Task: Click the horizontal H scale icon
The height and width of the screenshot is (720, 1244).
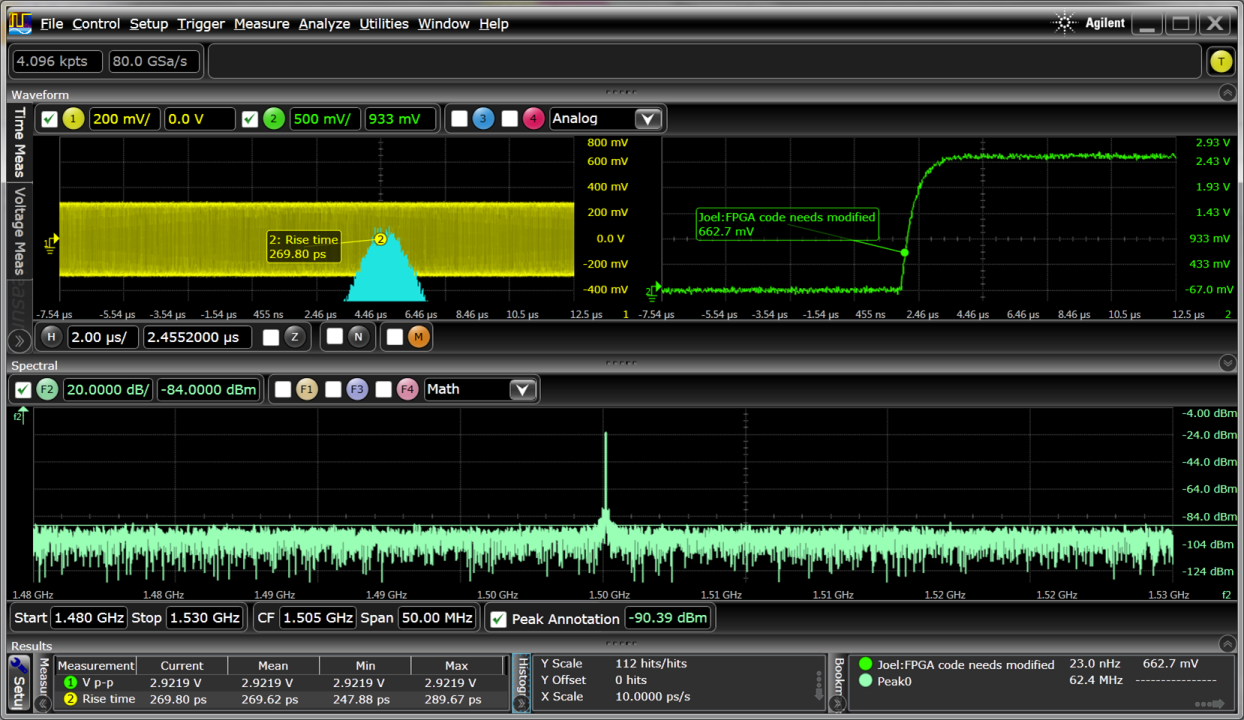Action: coord(51,337)
